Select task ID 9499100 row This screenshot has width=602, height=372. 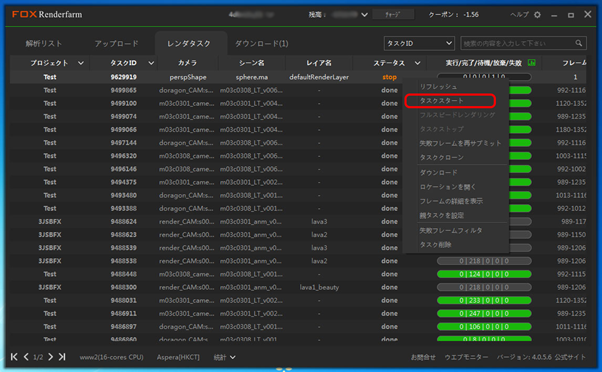298,103
